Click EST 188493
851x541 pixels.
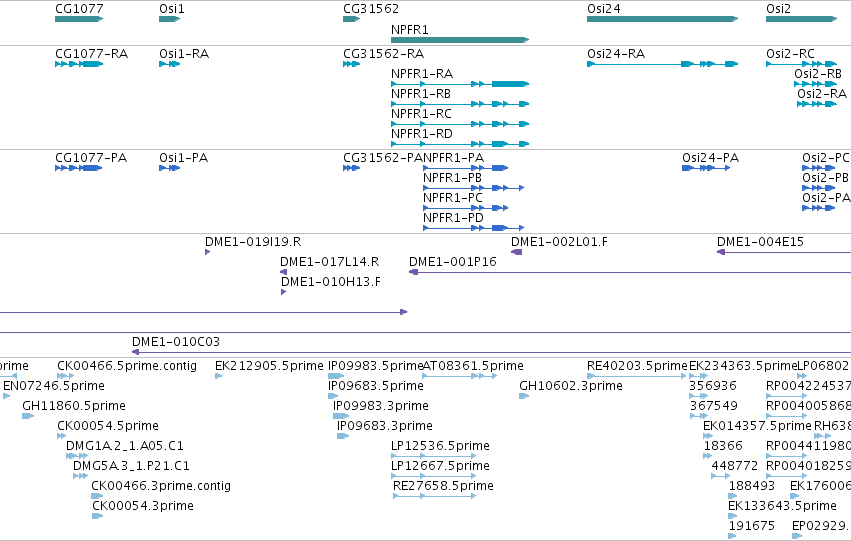coord(733,497)
